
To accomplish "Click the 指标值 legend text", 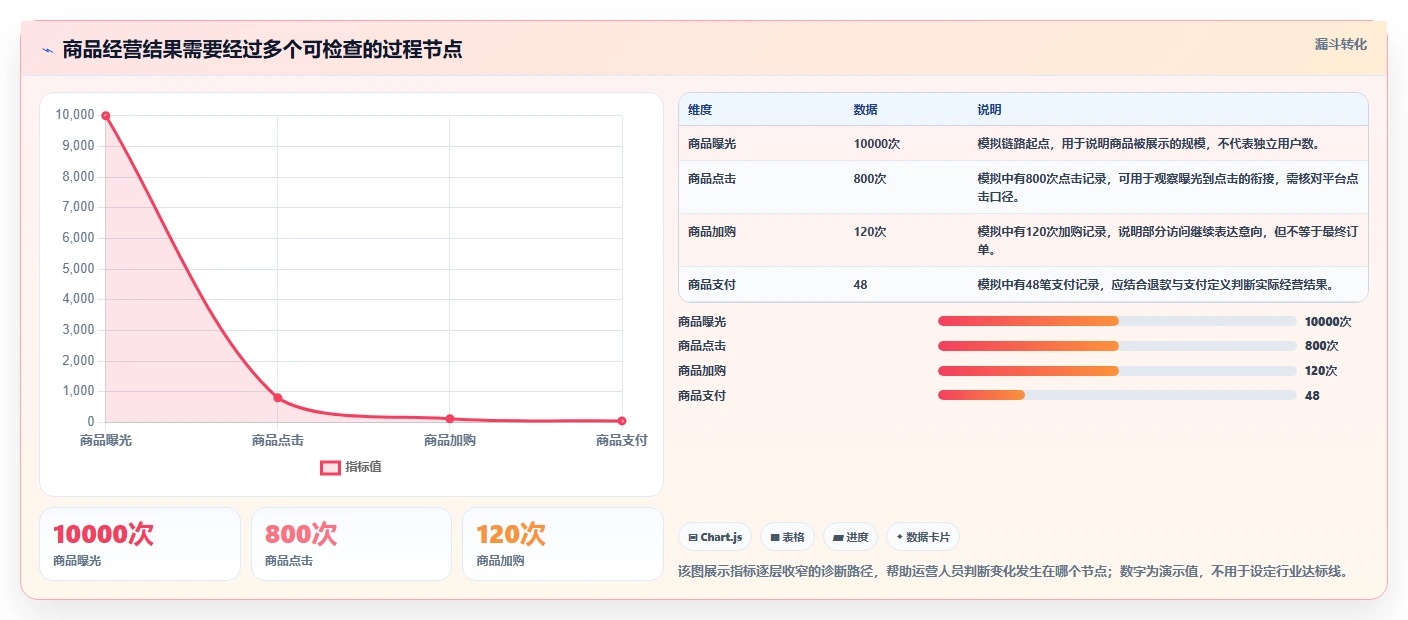I will click(x=363, y=467).
